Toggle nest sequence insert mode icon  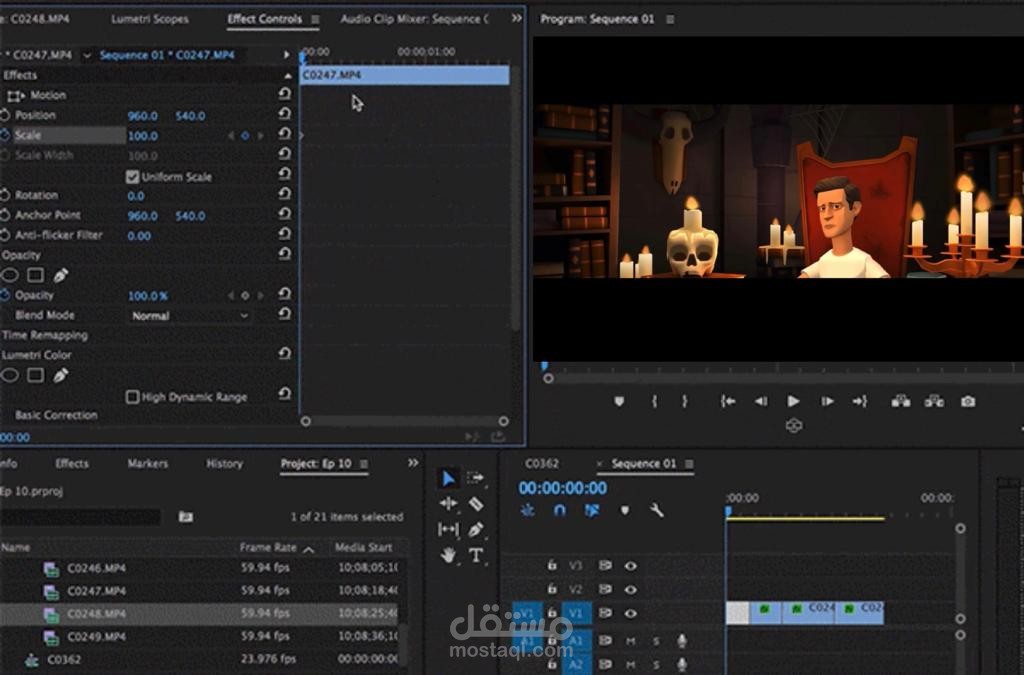(x=528, y=510)
